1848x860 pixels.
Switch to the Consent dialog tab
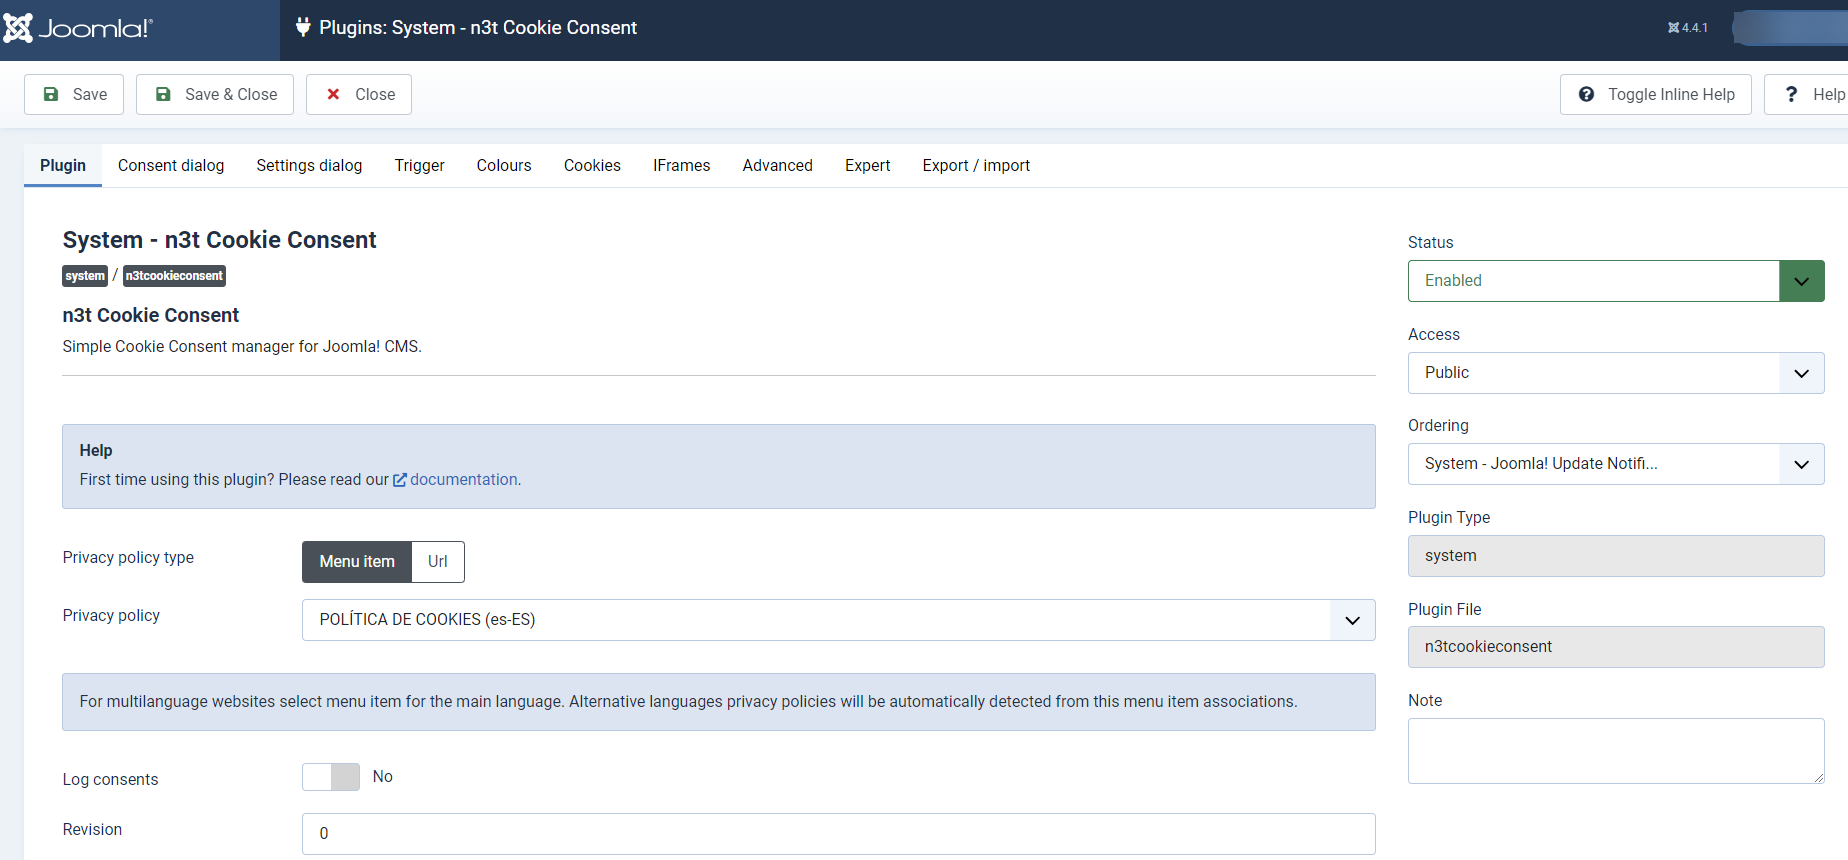click(171, 166)
